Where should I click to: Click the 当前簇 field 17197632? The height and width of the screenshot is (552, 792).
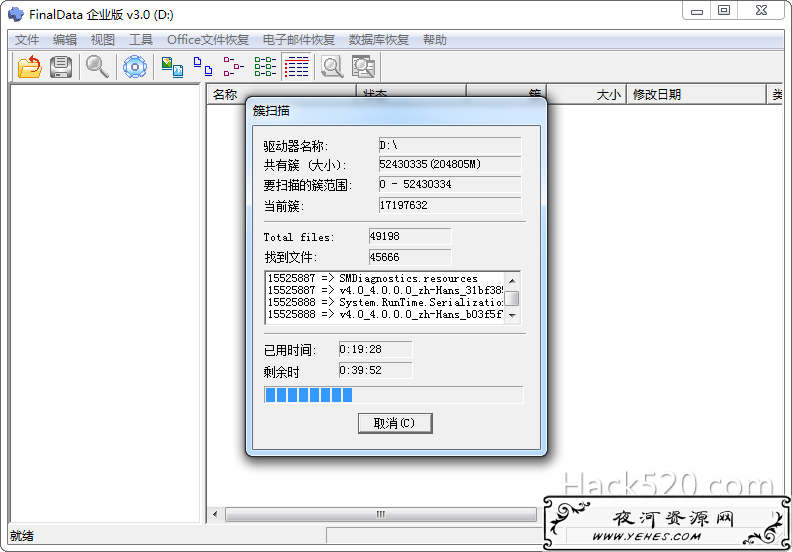click(450, 205)
